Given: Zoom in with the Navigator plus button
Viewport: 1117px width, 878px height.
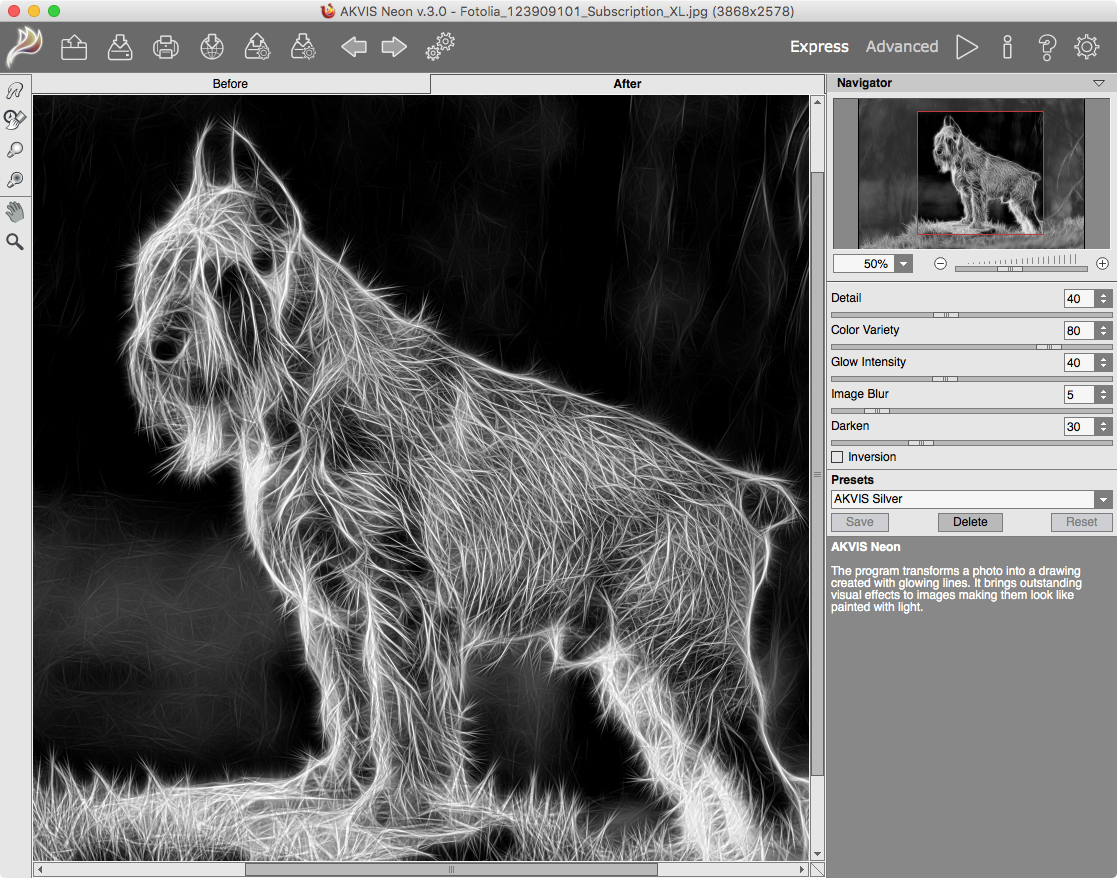Looking at the screenshot, I should [1102, 264].
